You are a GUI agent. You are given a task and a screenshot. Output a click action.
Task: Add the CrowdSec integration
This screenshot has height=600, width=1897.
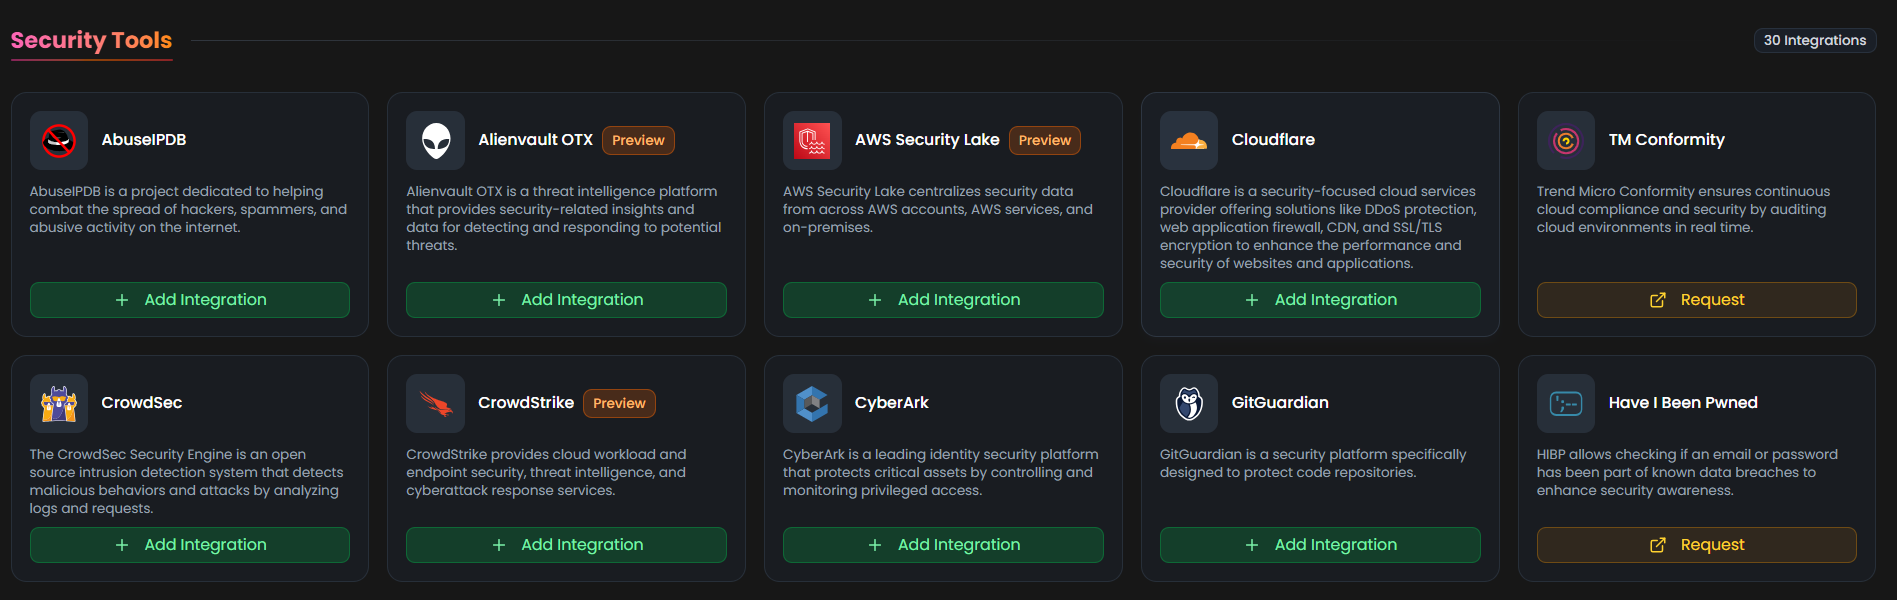click(x=190, y=545)
